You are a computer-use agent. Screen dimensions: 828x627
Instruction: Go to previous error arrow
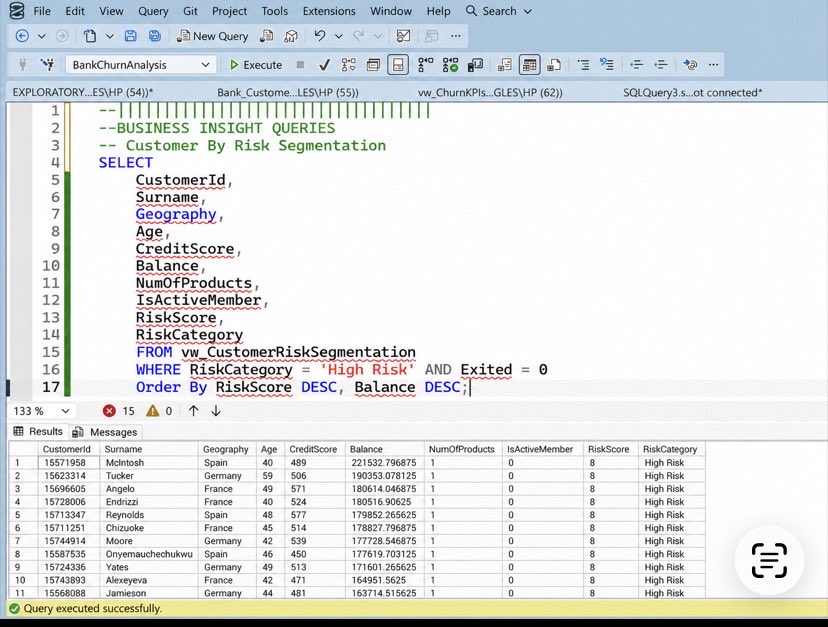(x=194, y=411)
